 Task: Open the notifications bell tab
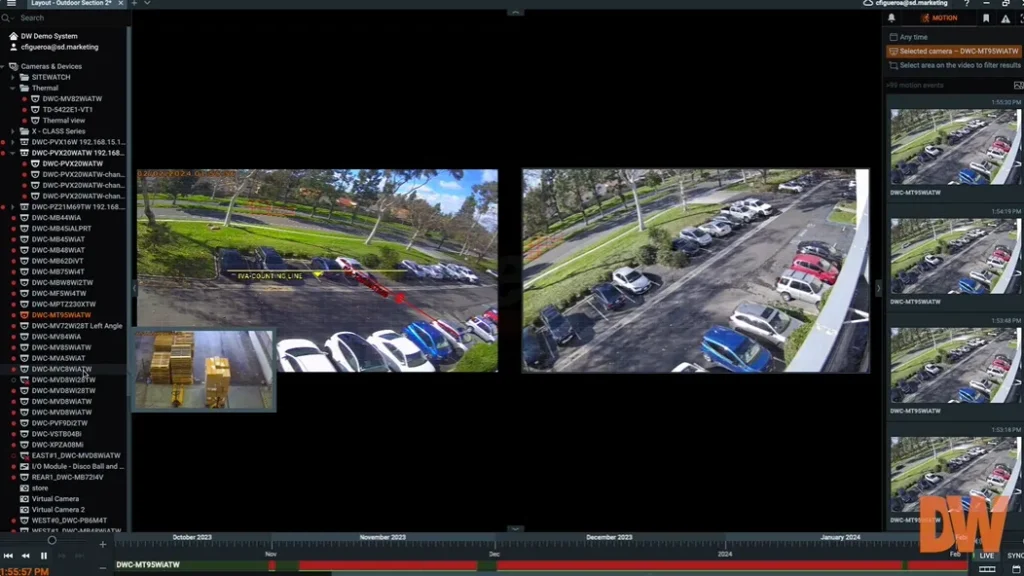coord(891,18)
